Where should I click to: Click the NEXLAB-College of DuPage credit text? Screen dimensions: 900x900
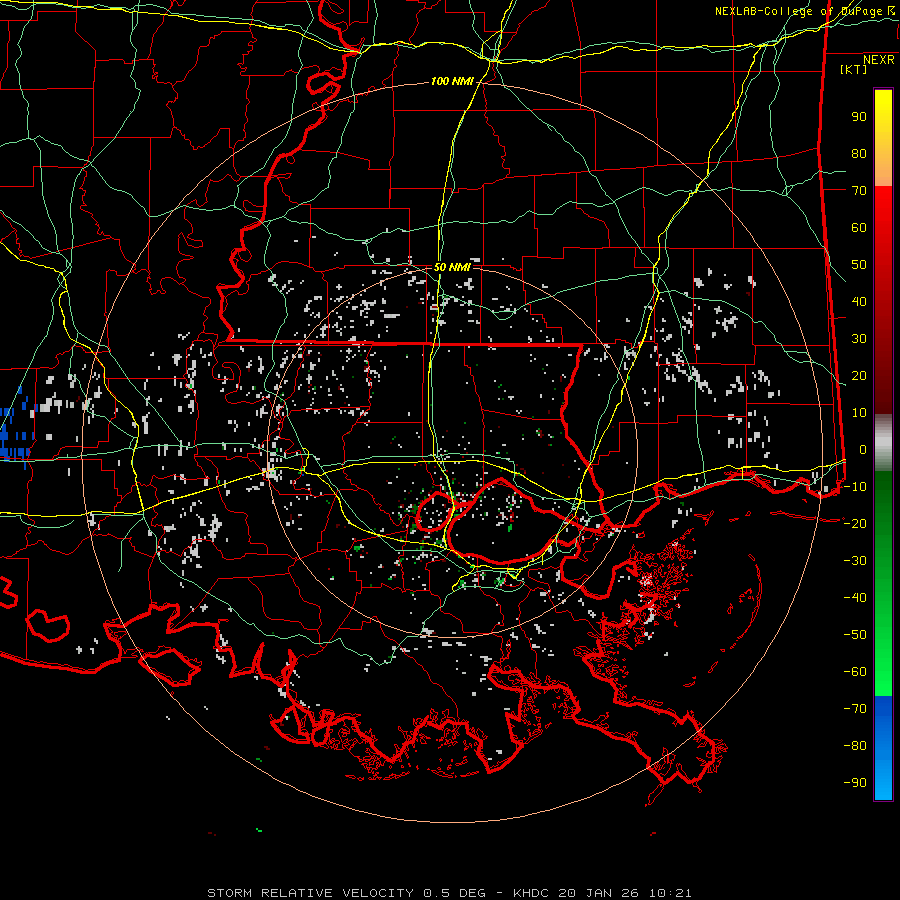tap(798, 11)
